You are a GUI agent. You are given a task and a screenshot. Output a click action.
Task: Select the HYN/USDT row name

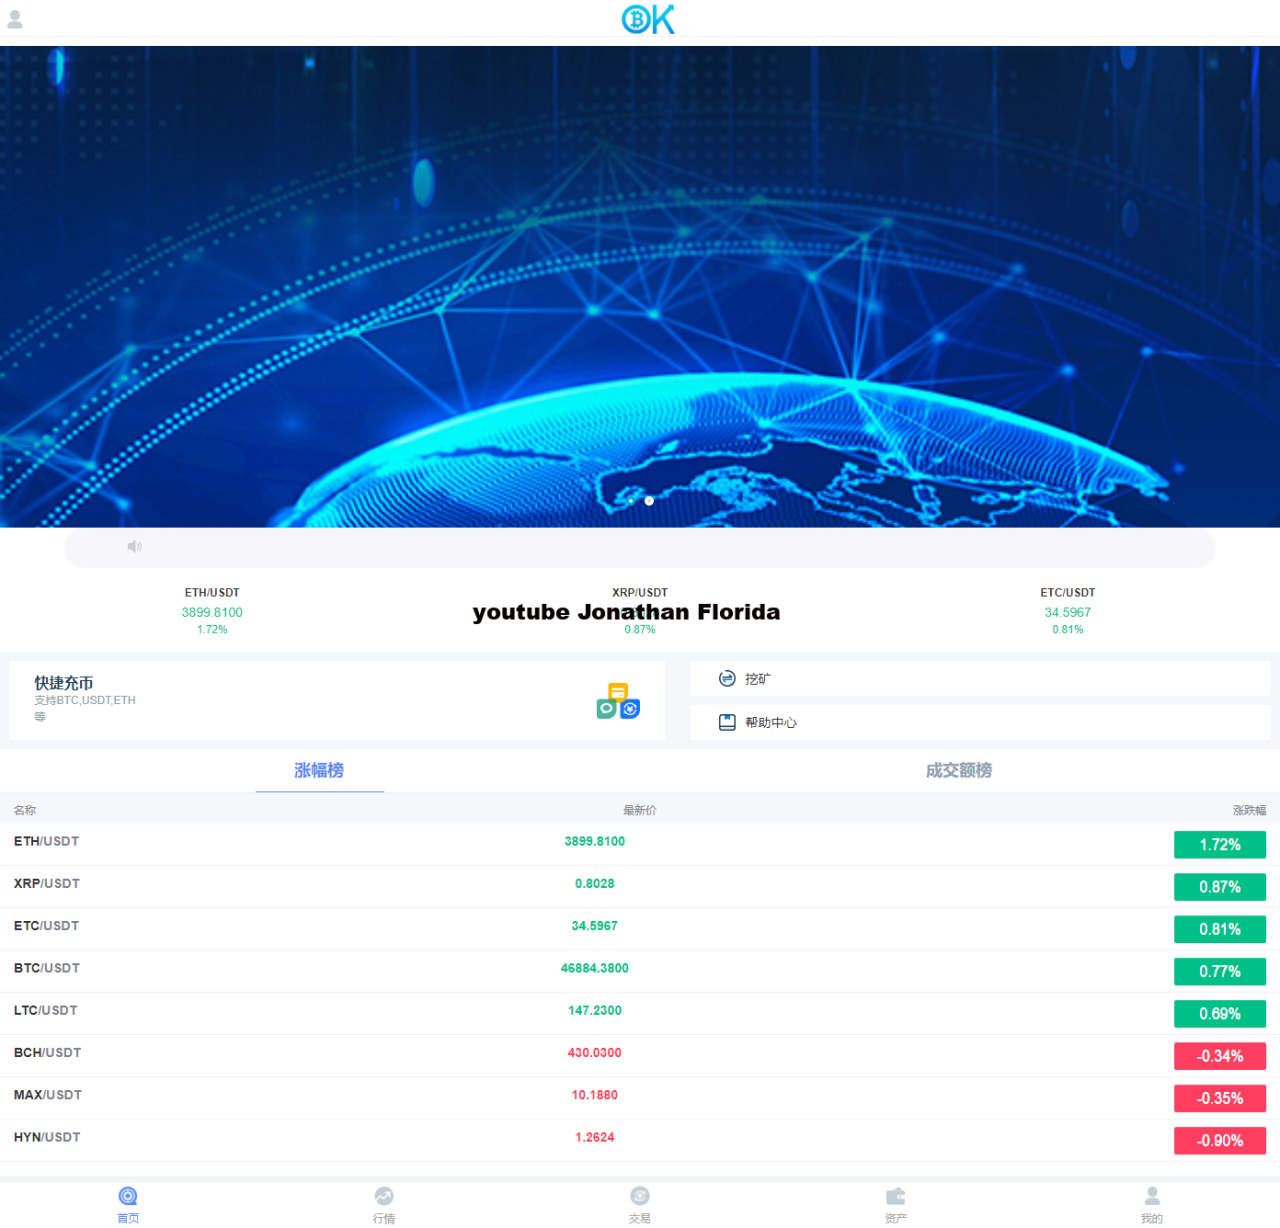(47, 1137)
